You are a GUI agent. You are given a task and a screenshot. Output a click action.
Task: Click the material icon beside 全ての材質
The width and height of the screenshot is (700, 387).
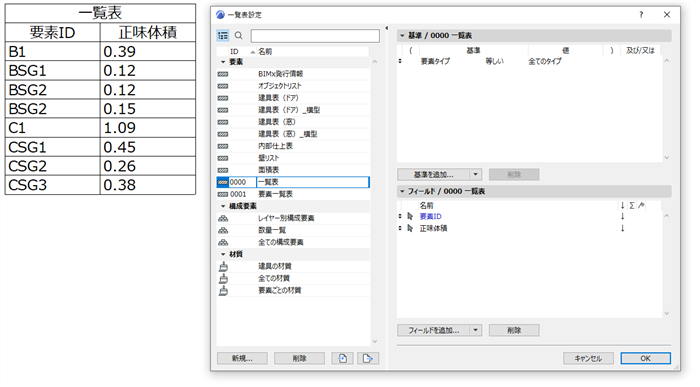pyautogui.click(x=223, y=279)
